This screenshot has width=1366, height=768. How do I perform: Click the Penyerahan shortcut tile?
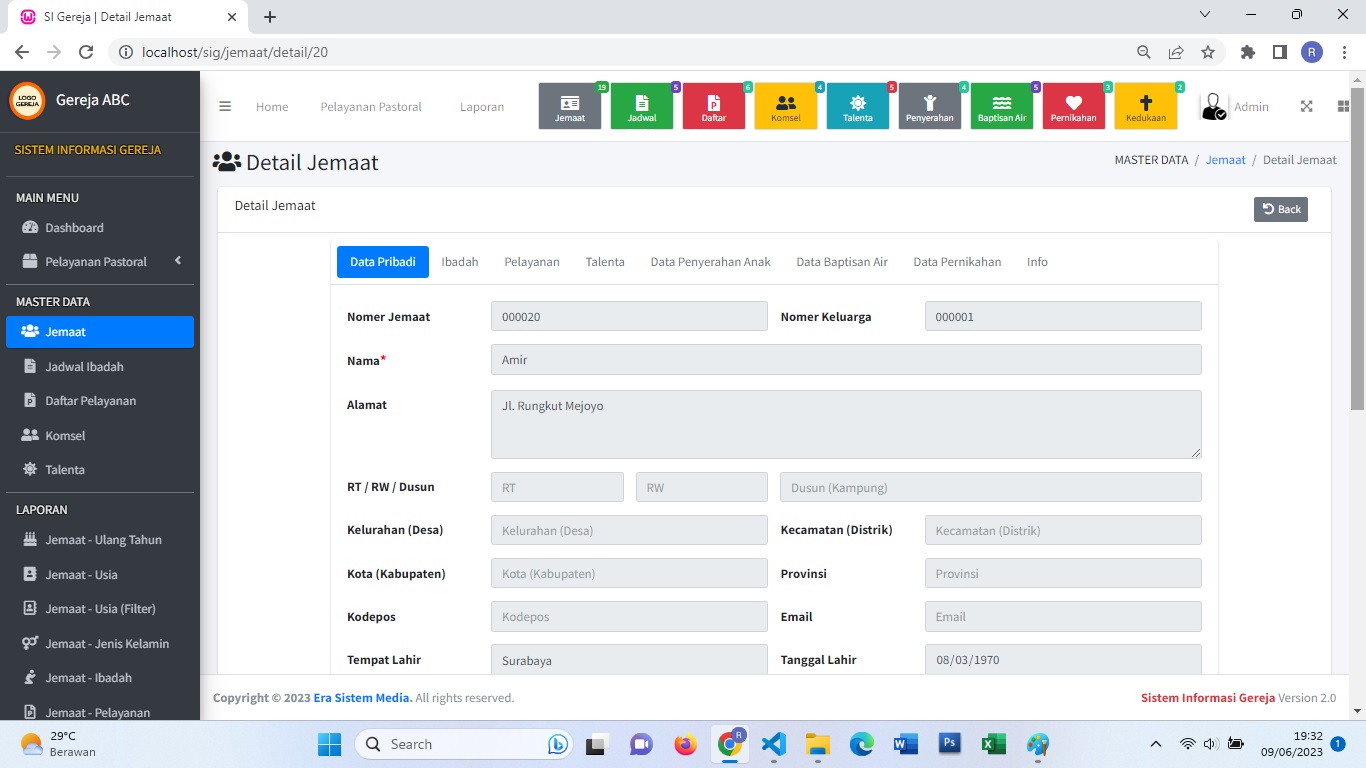click(930, 107)
